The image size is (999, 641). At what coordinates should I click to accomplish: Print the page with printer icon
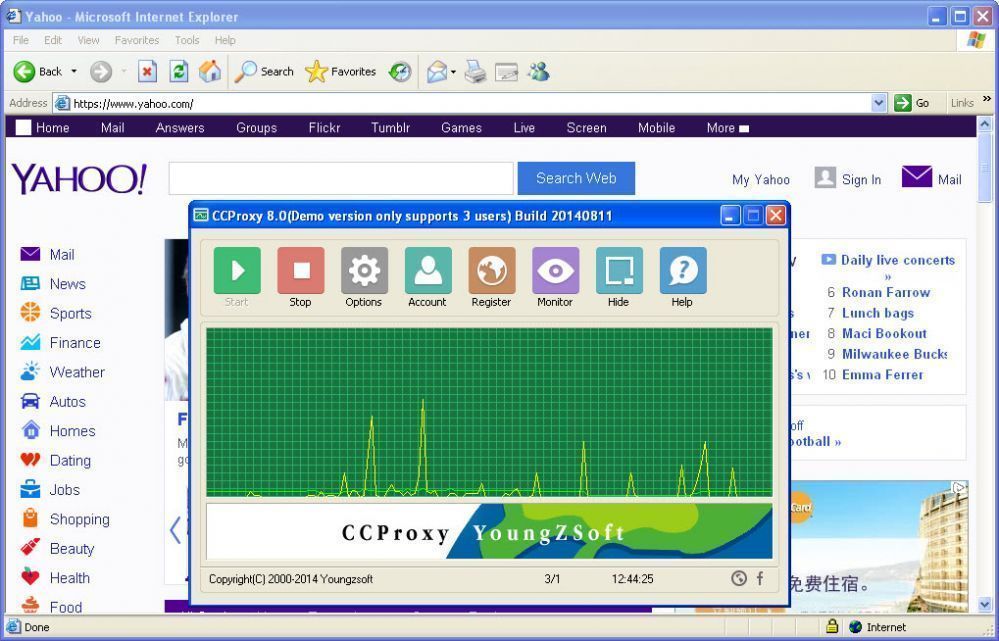click(x=475, y=71)
